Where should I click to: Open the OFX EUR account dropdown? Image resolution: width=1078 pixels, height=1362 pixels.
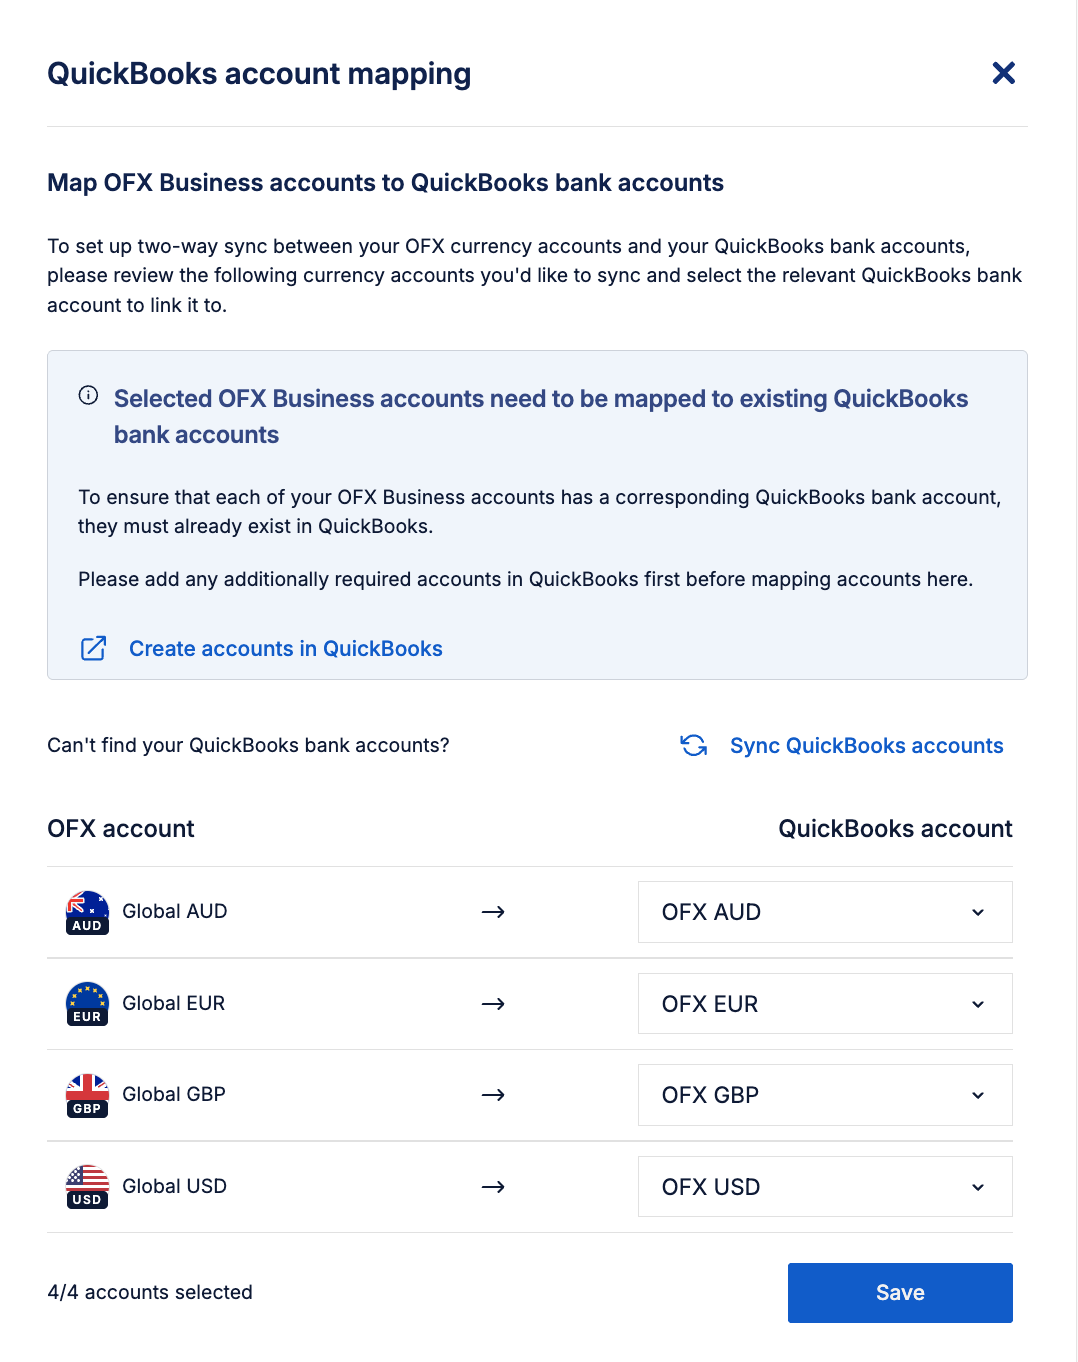point(825,1003)
